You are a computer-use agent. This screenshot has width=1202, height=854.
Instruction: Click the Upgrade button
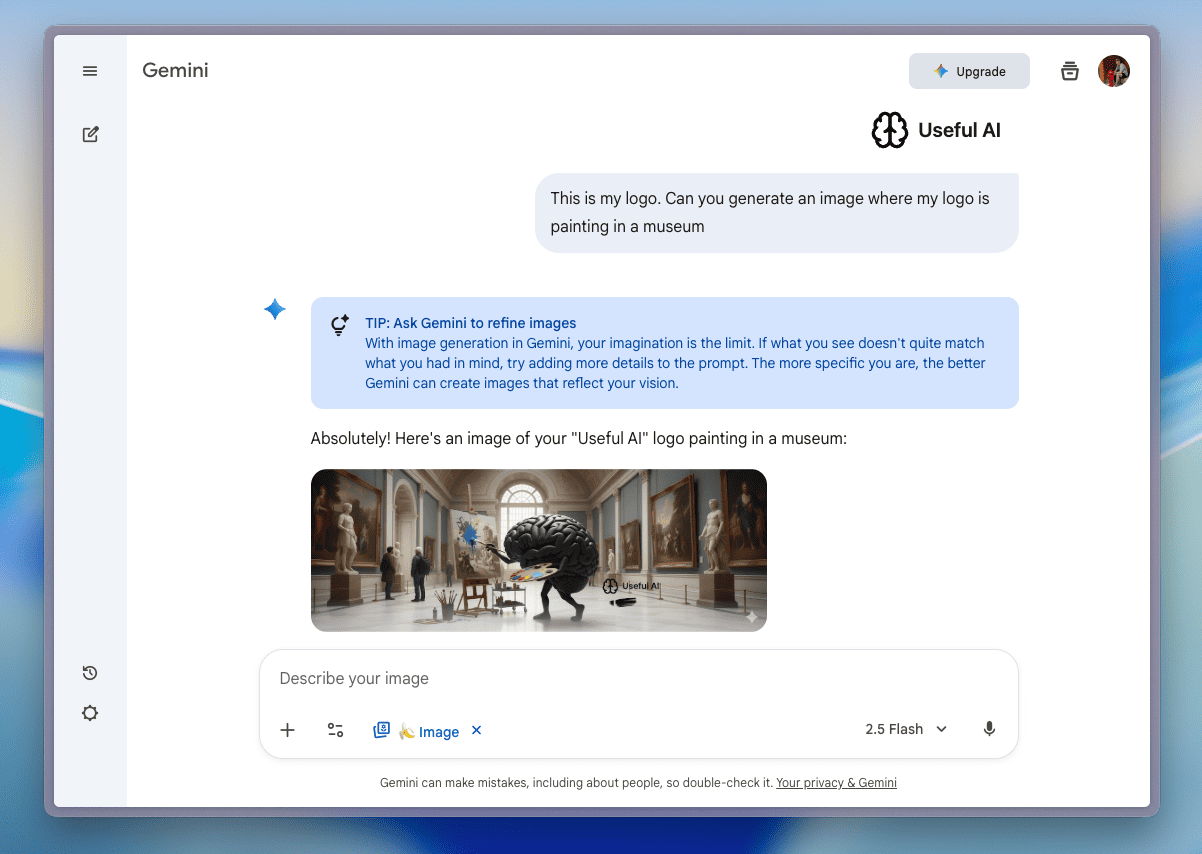968,71
